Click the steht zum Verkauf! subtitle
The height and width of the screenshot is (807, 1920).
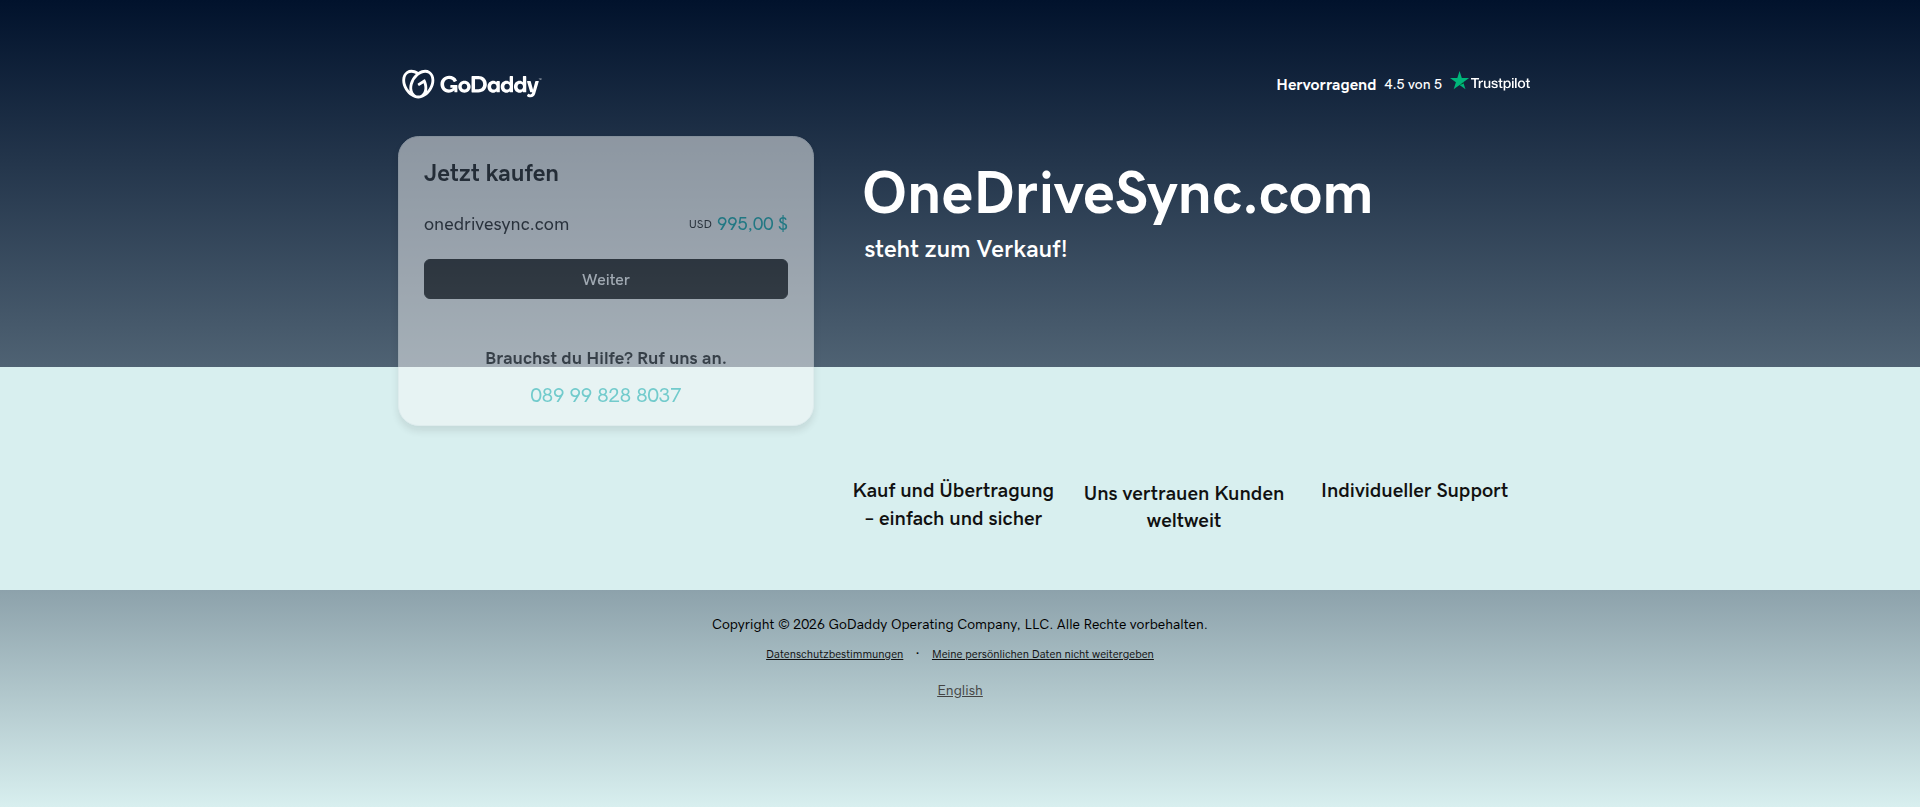pos(966,249)
